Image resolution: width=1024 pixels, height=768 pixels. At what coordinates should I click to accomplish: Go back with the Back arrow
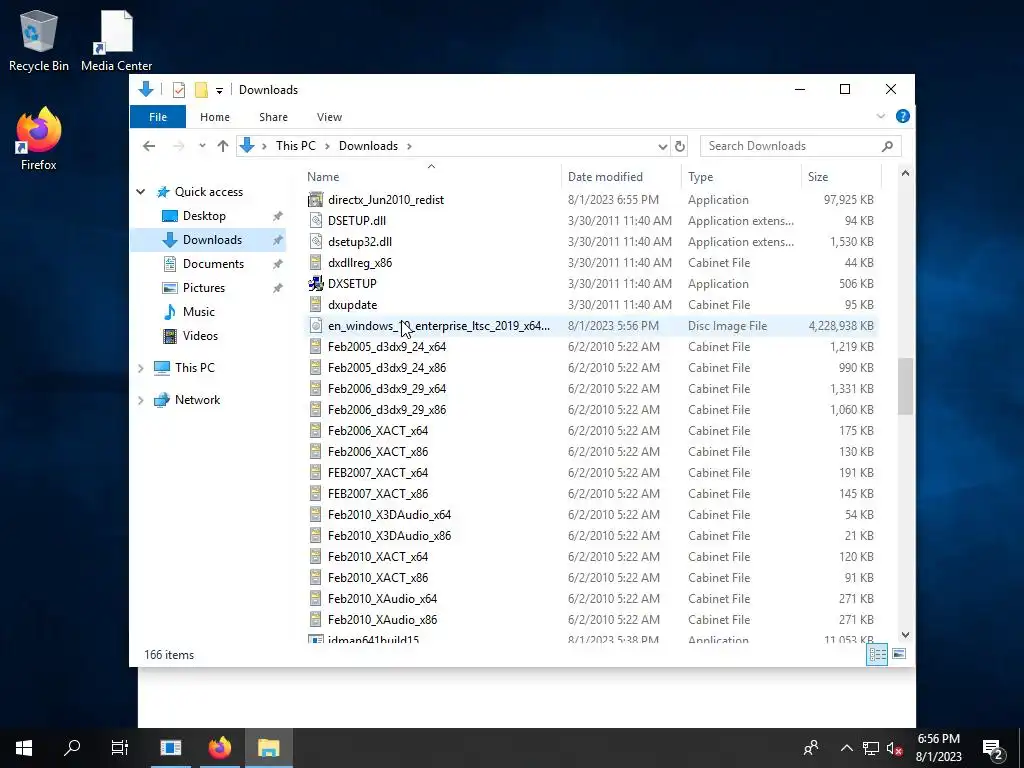149,146
